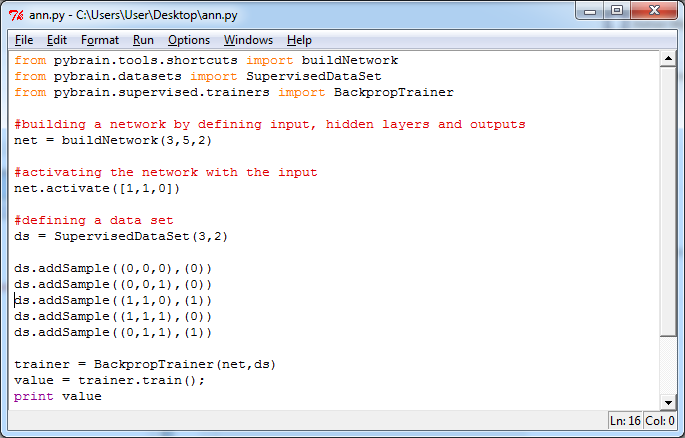Click the 'Col: 0' status indicator
Image resolution: width=685 pixels, height=438 pixels.
(660, 421)
